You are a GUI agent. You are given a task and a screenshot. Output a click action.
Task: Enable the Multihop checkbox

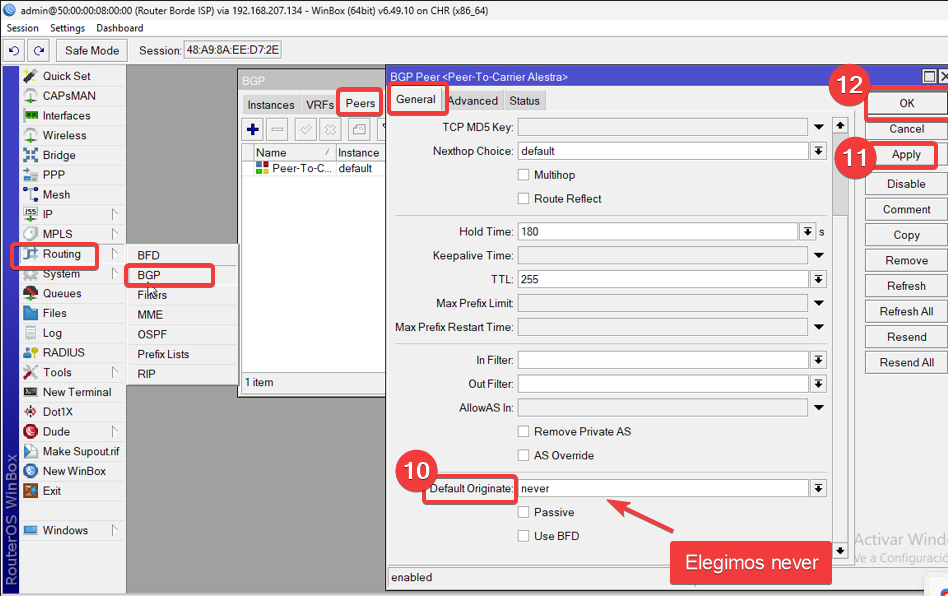point(523,175)
